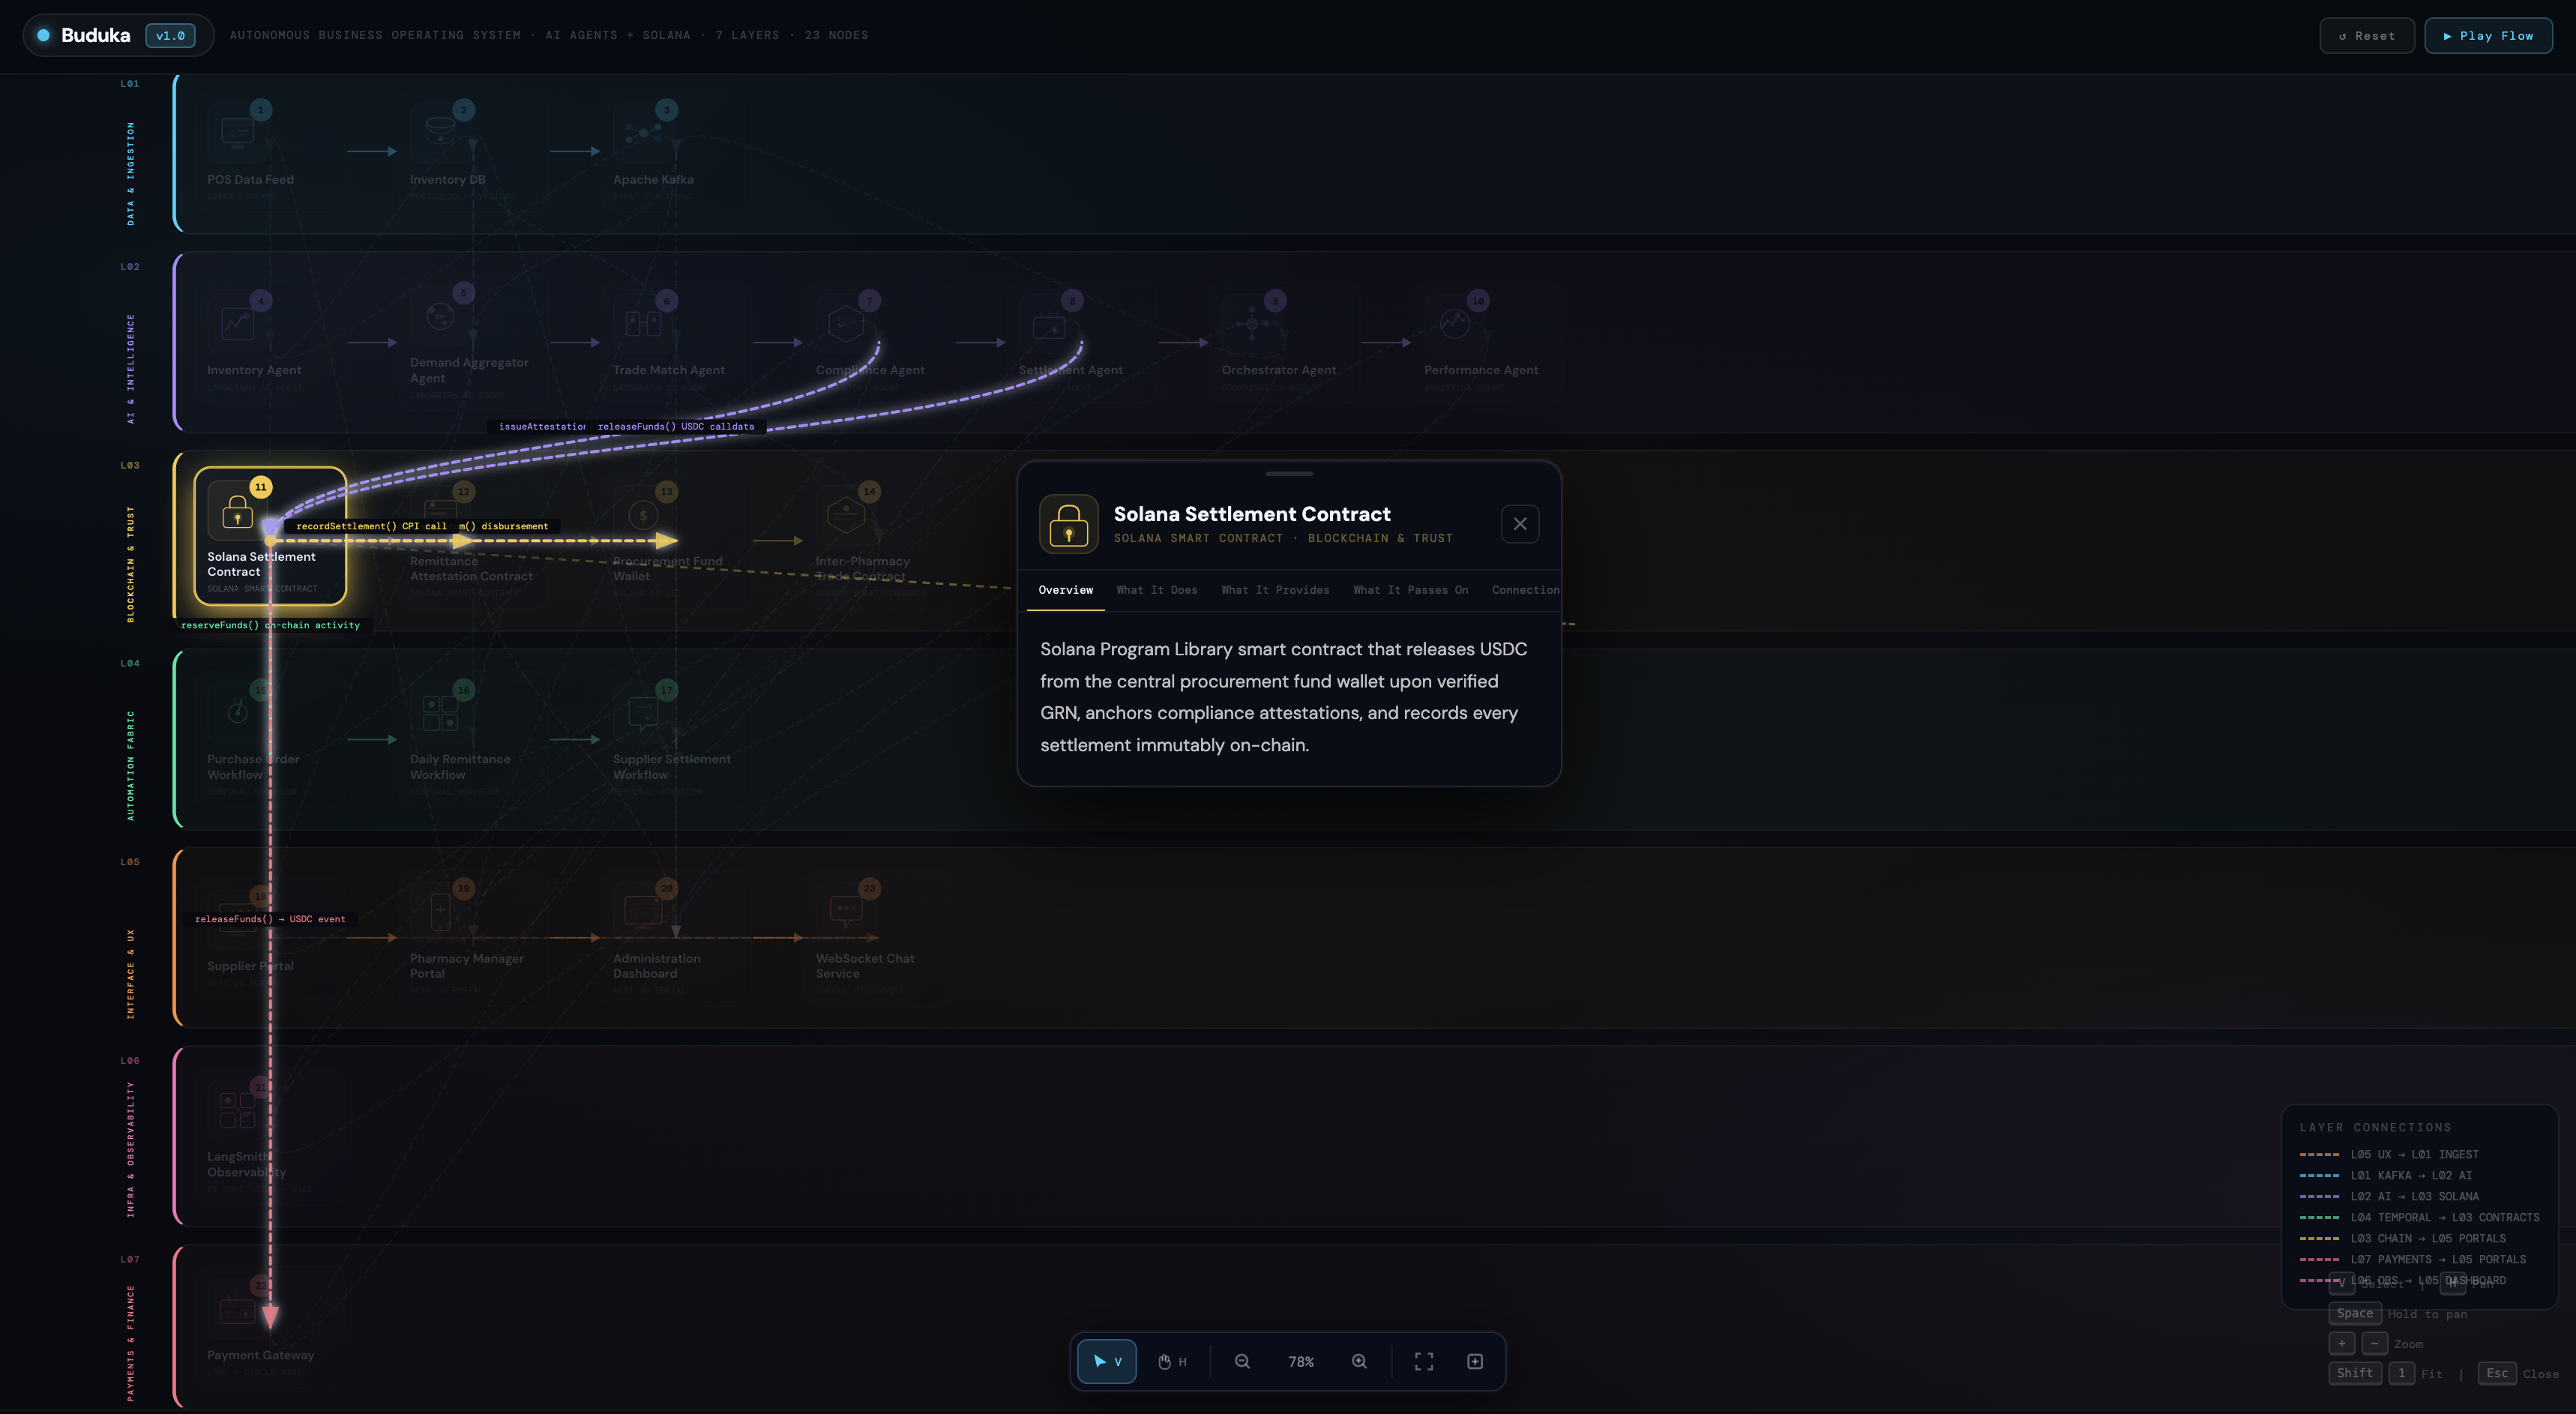Open fullscreen view from the bottom toolbar
The width and height of the screenshot is (2576, 1414).
[1424, 1361]
